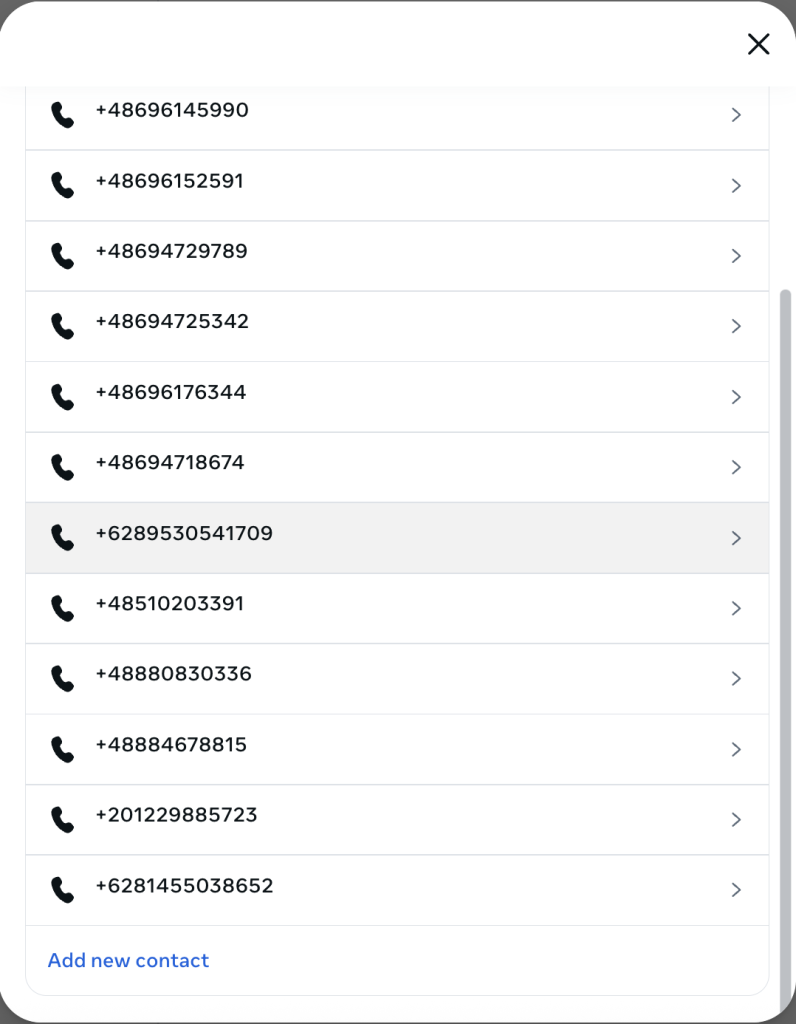The image size is (796, 1024).
Task: Close the contacts dialog with the X
Action: point(758,44)
